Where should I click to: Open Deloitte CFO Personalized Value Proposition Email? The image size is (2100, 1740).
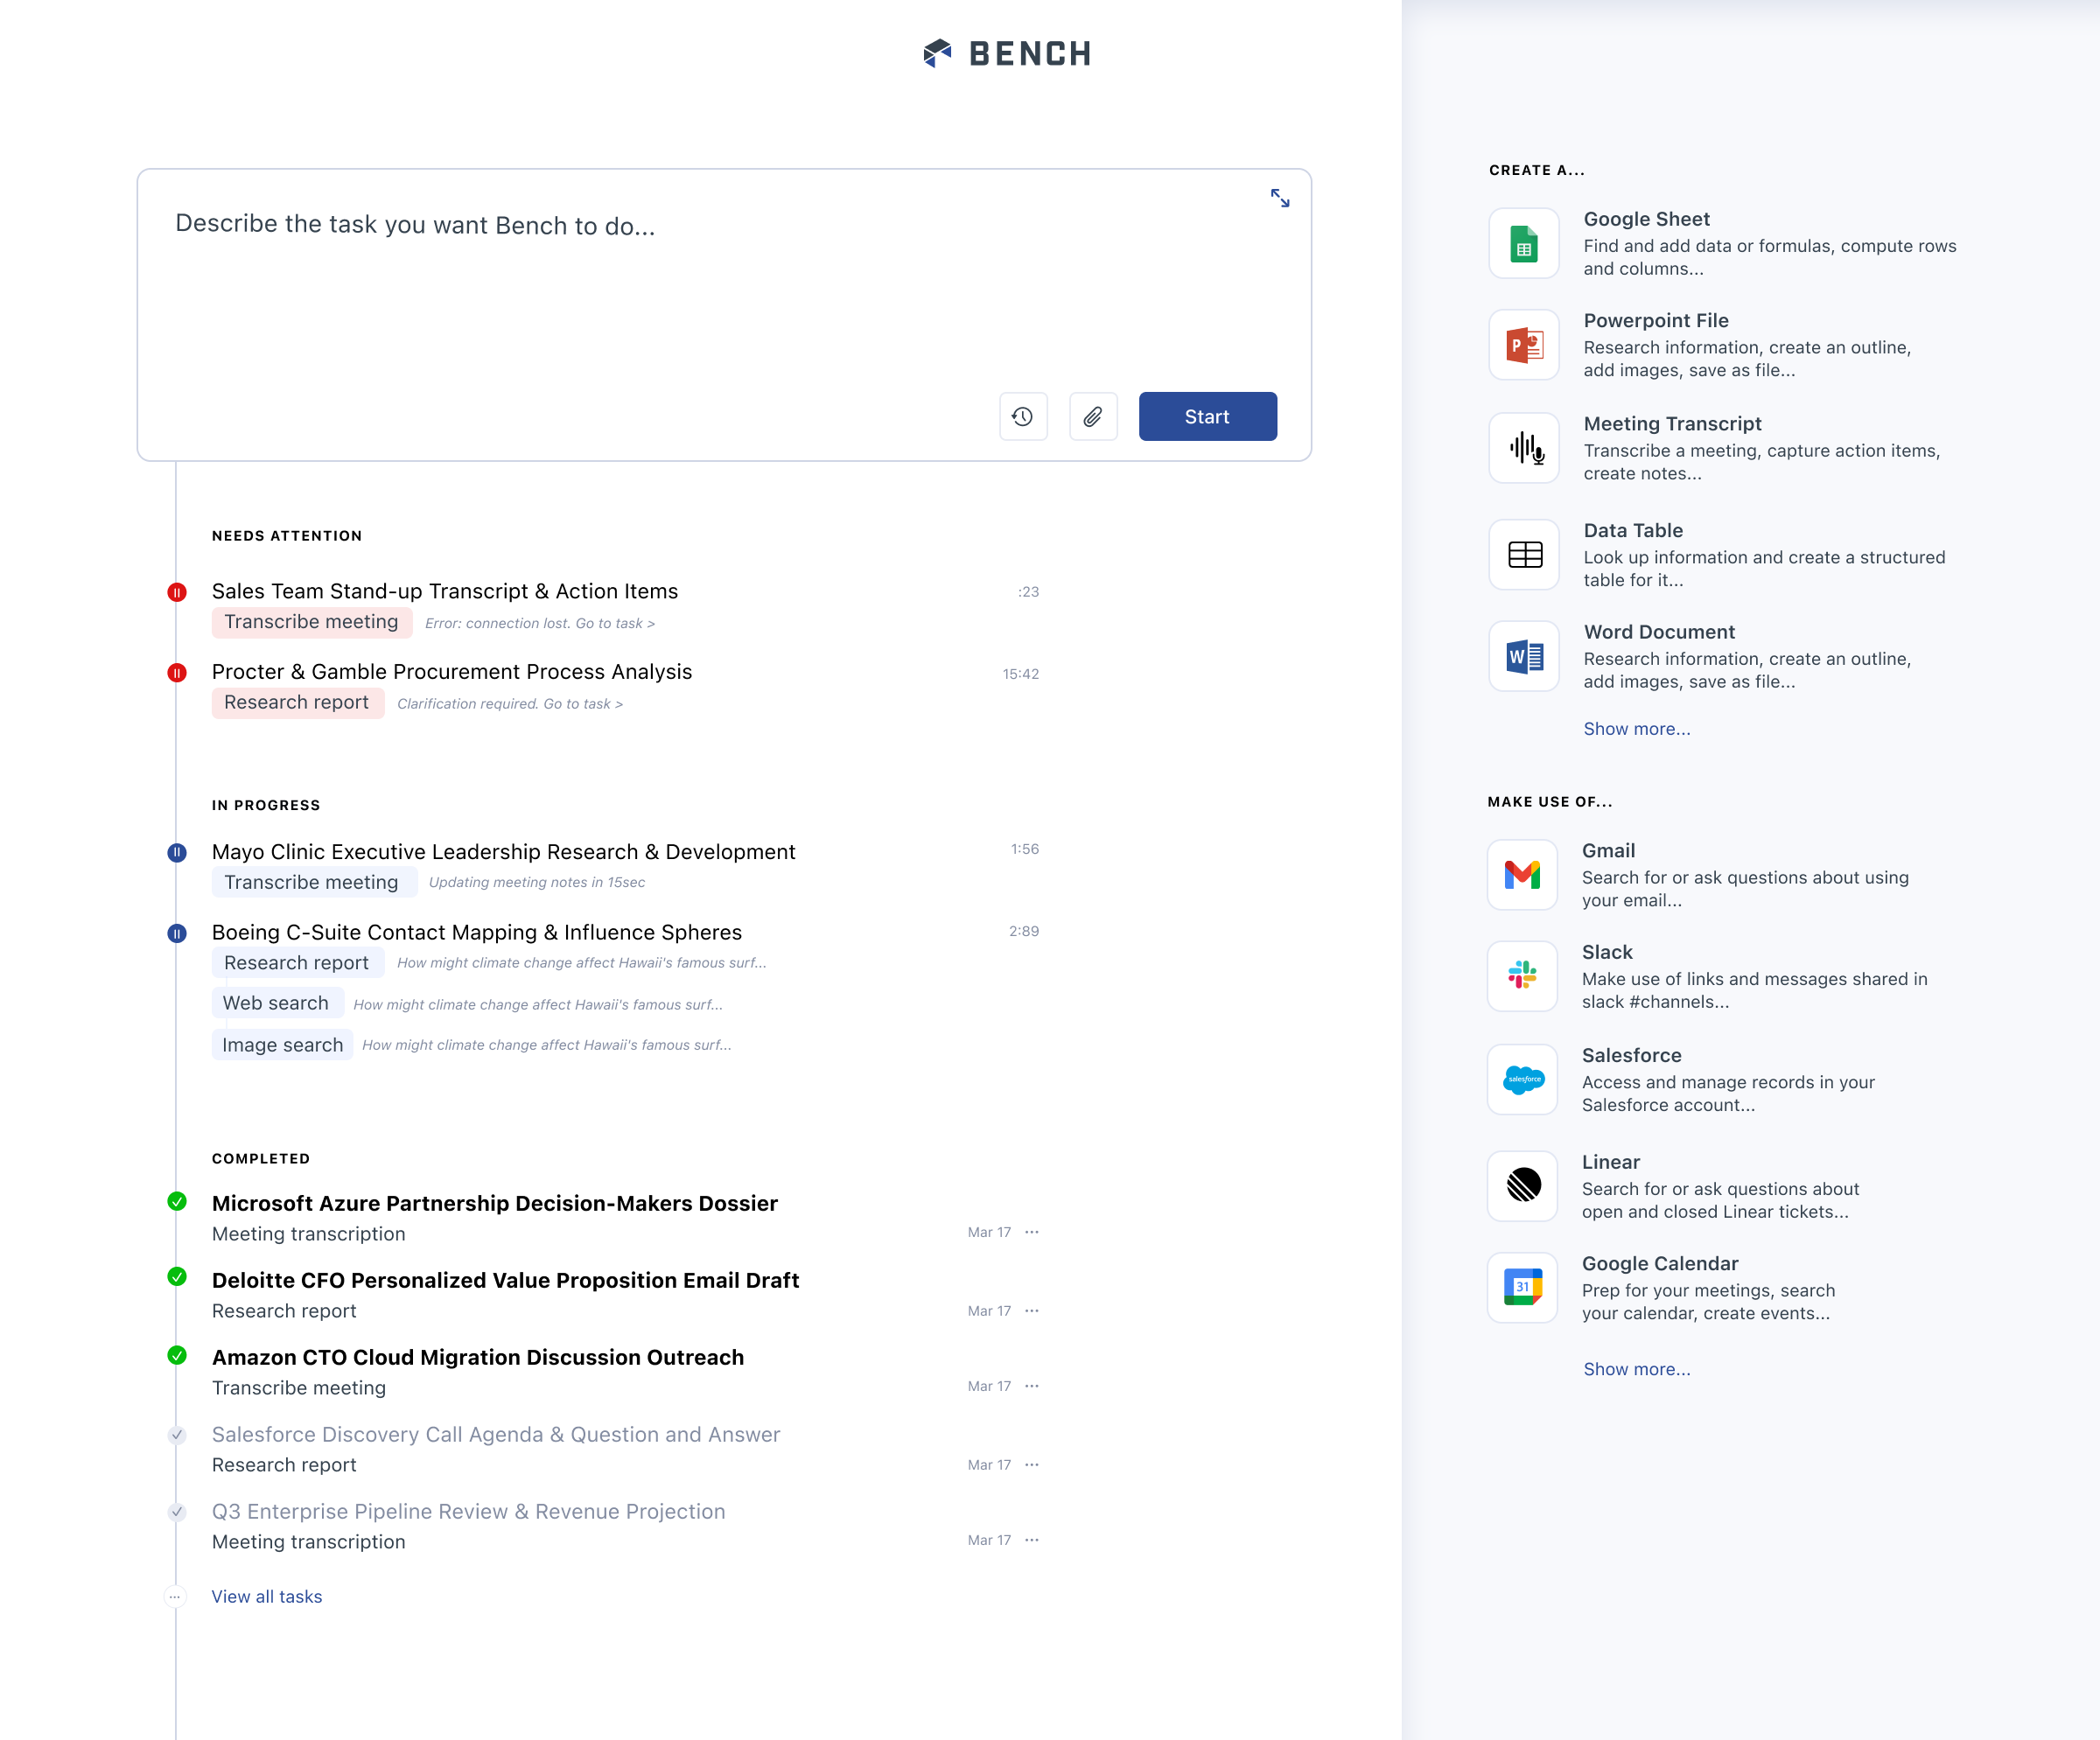click(x=505, y=1280)
